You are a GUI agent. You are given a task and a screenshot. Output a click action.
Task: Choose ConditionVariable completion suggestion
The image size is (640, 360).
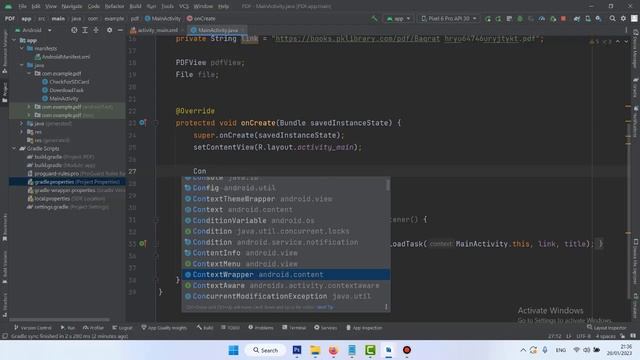pos(286,220)
